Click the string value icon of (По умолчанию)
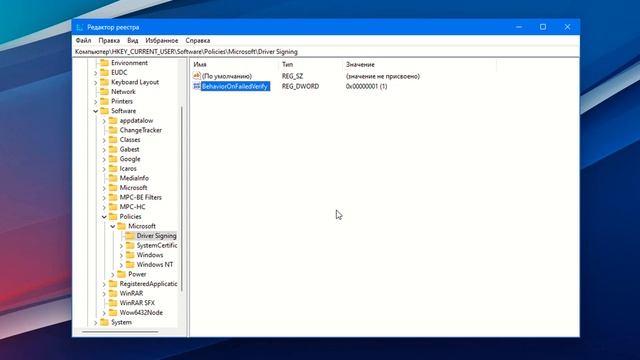Screen dimensions: 640x360 (x=197, y=76)
